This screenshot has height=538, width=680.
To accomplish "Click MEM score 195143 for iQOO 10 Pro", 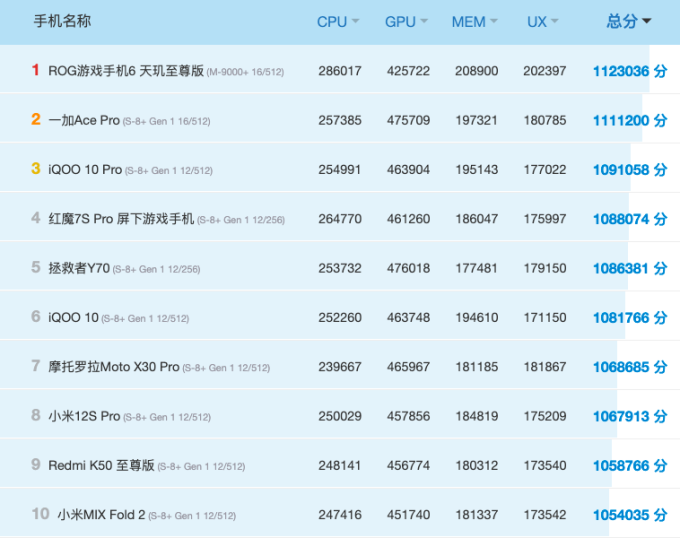I will coord(476,170).
